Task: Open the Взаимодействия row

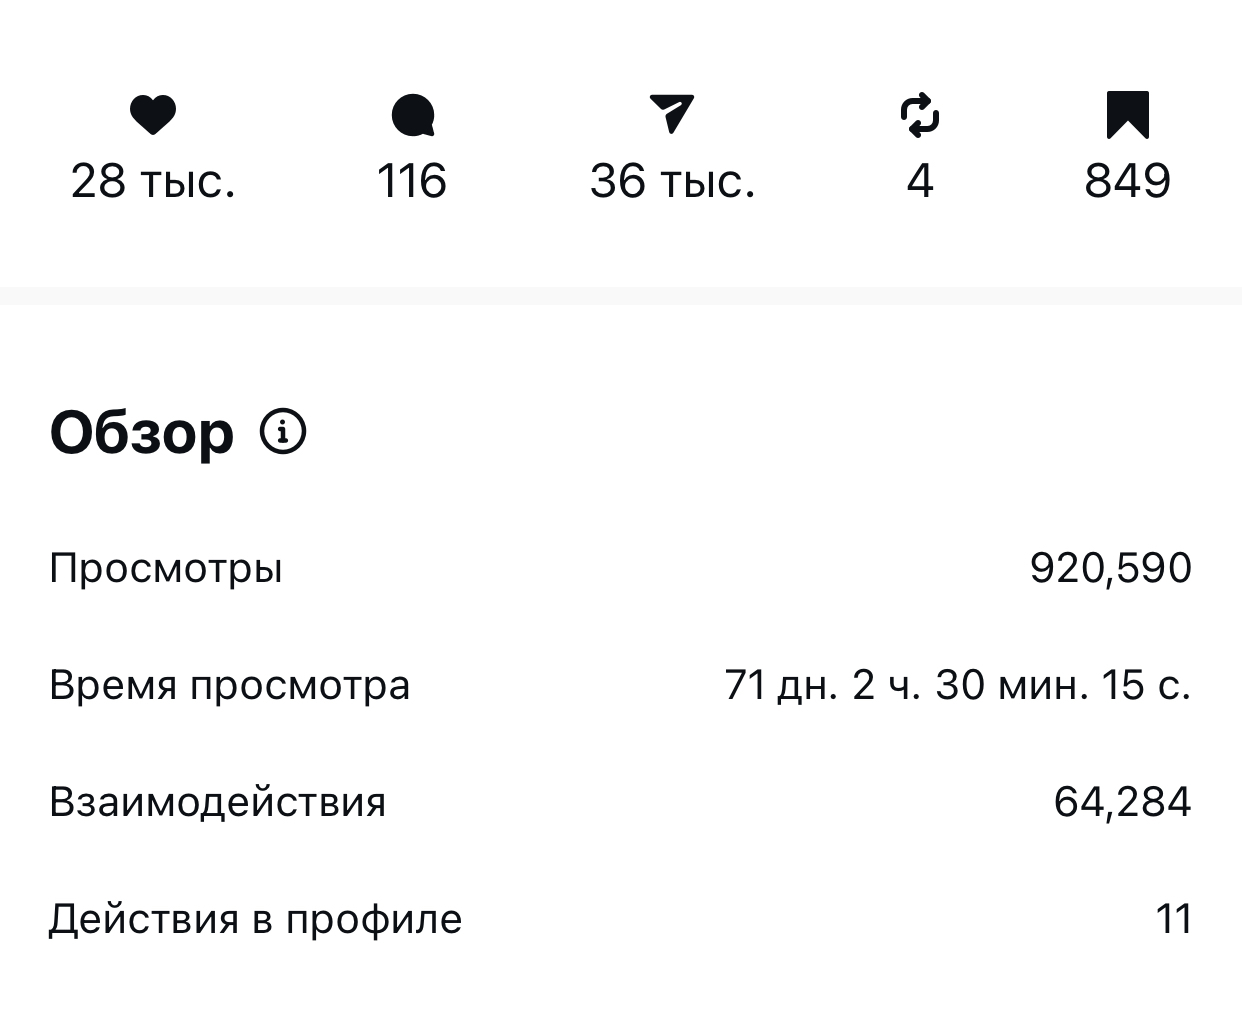Action: [217, 803]
